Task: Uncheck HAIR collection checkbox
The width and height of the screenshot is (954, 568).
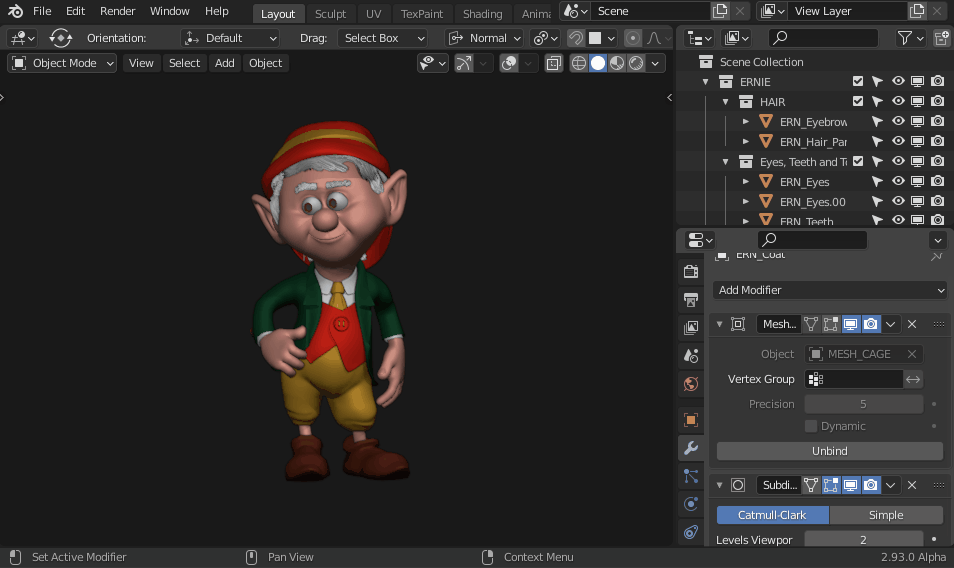Action: click(x=858, y=101)
